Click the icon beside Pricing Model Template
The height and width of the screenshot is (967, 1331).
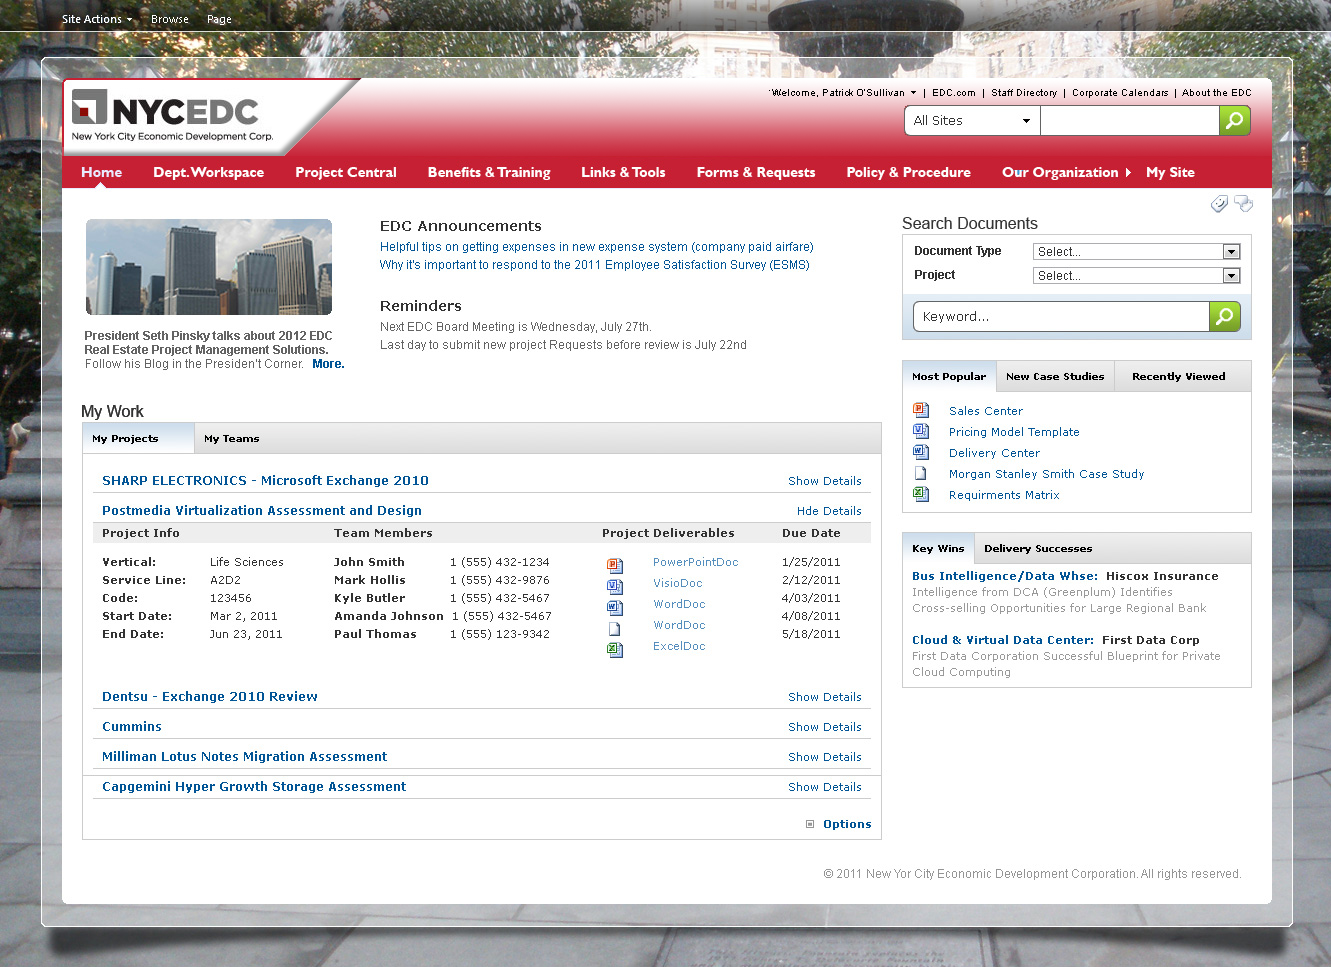tap(921, 431)
